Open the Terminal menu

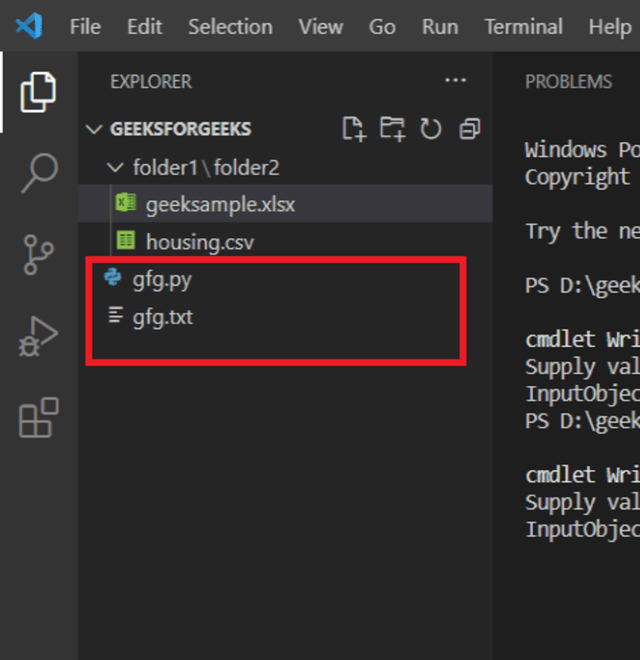tap(523, 27)
